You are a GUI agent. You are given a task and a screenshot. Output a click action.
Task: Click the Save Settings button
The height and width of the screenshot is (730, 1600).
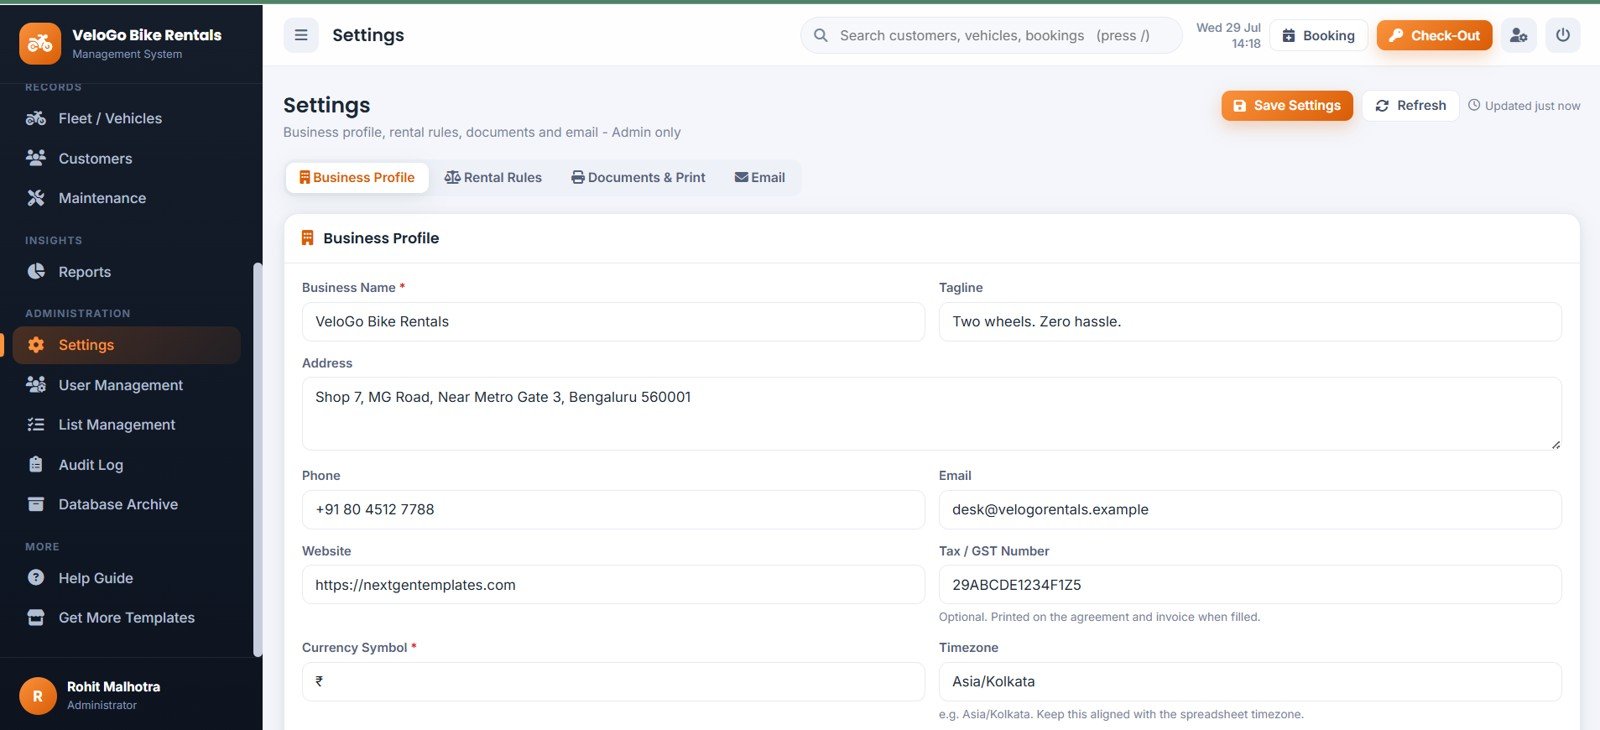pyautogui.click(x=1287, y=105)
